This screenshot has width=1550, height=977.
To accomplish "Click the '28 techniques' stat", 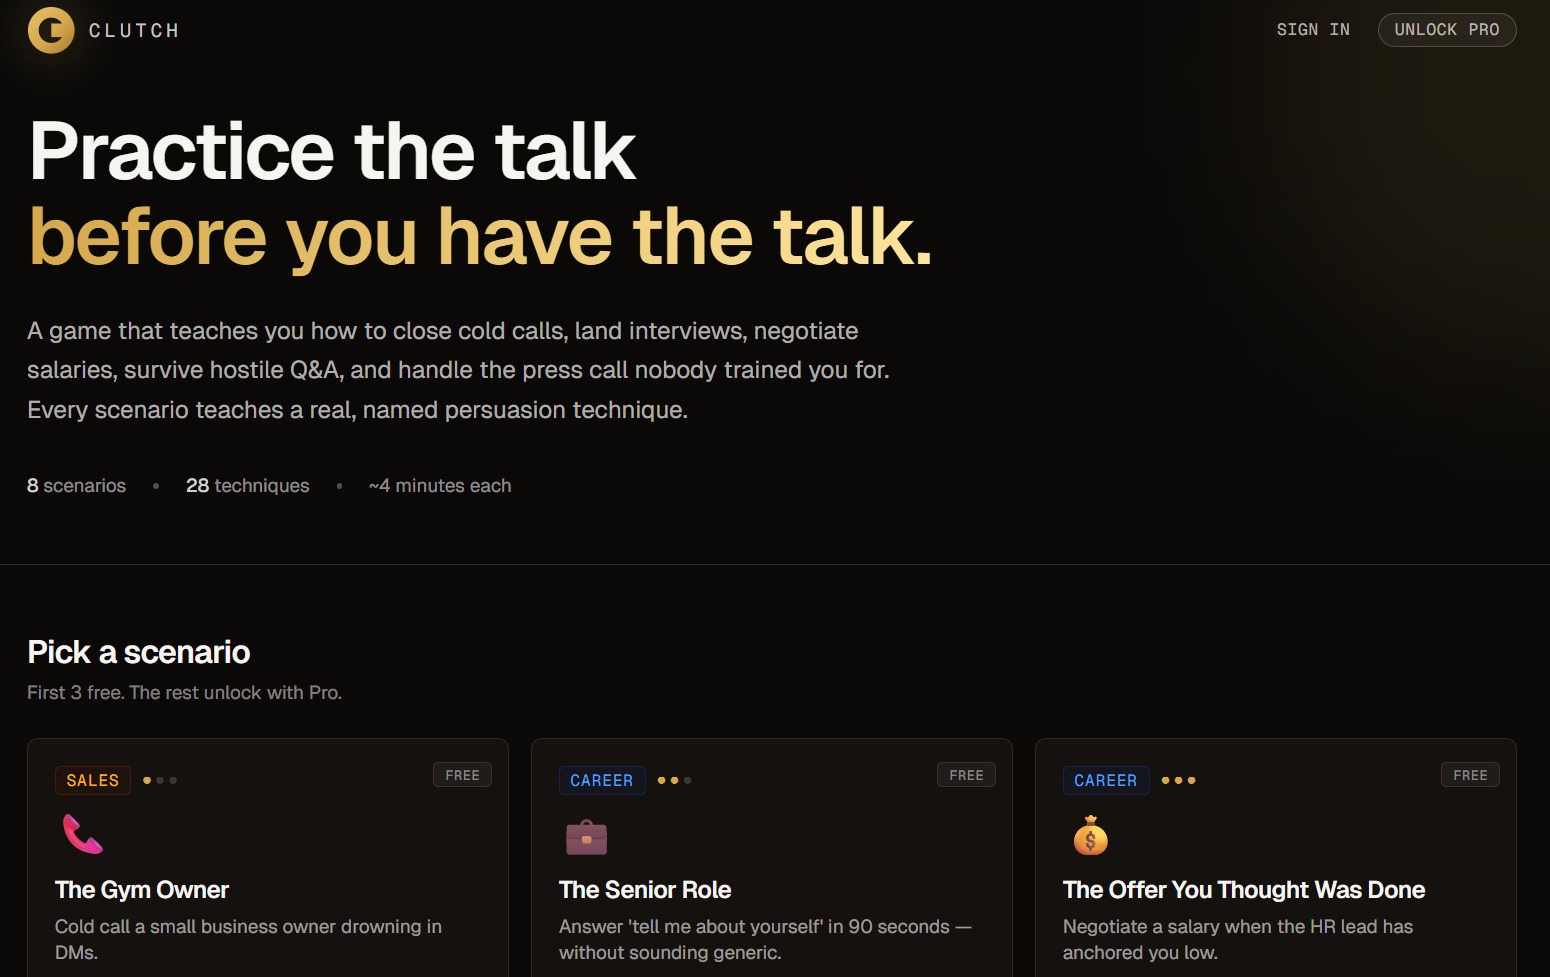I will 248,486.
